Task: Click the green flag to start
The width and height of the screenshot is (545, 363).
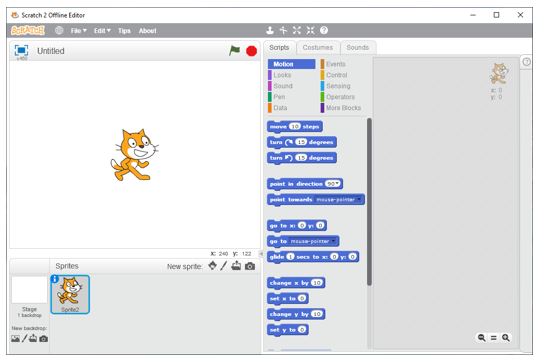Action: pyautogui.click(x=235, y=51)
